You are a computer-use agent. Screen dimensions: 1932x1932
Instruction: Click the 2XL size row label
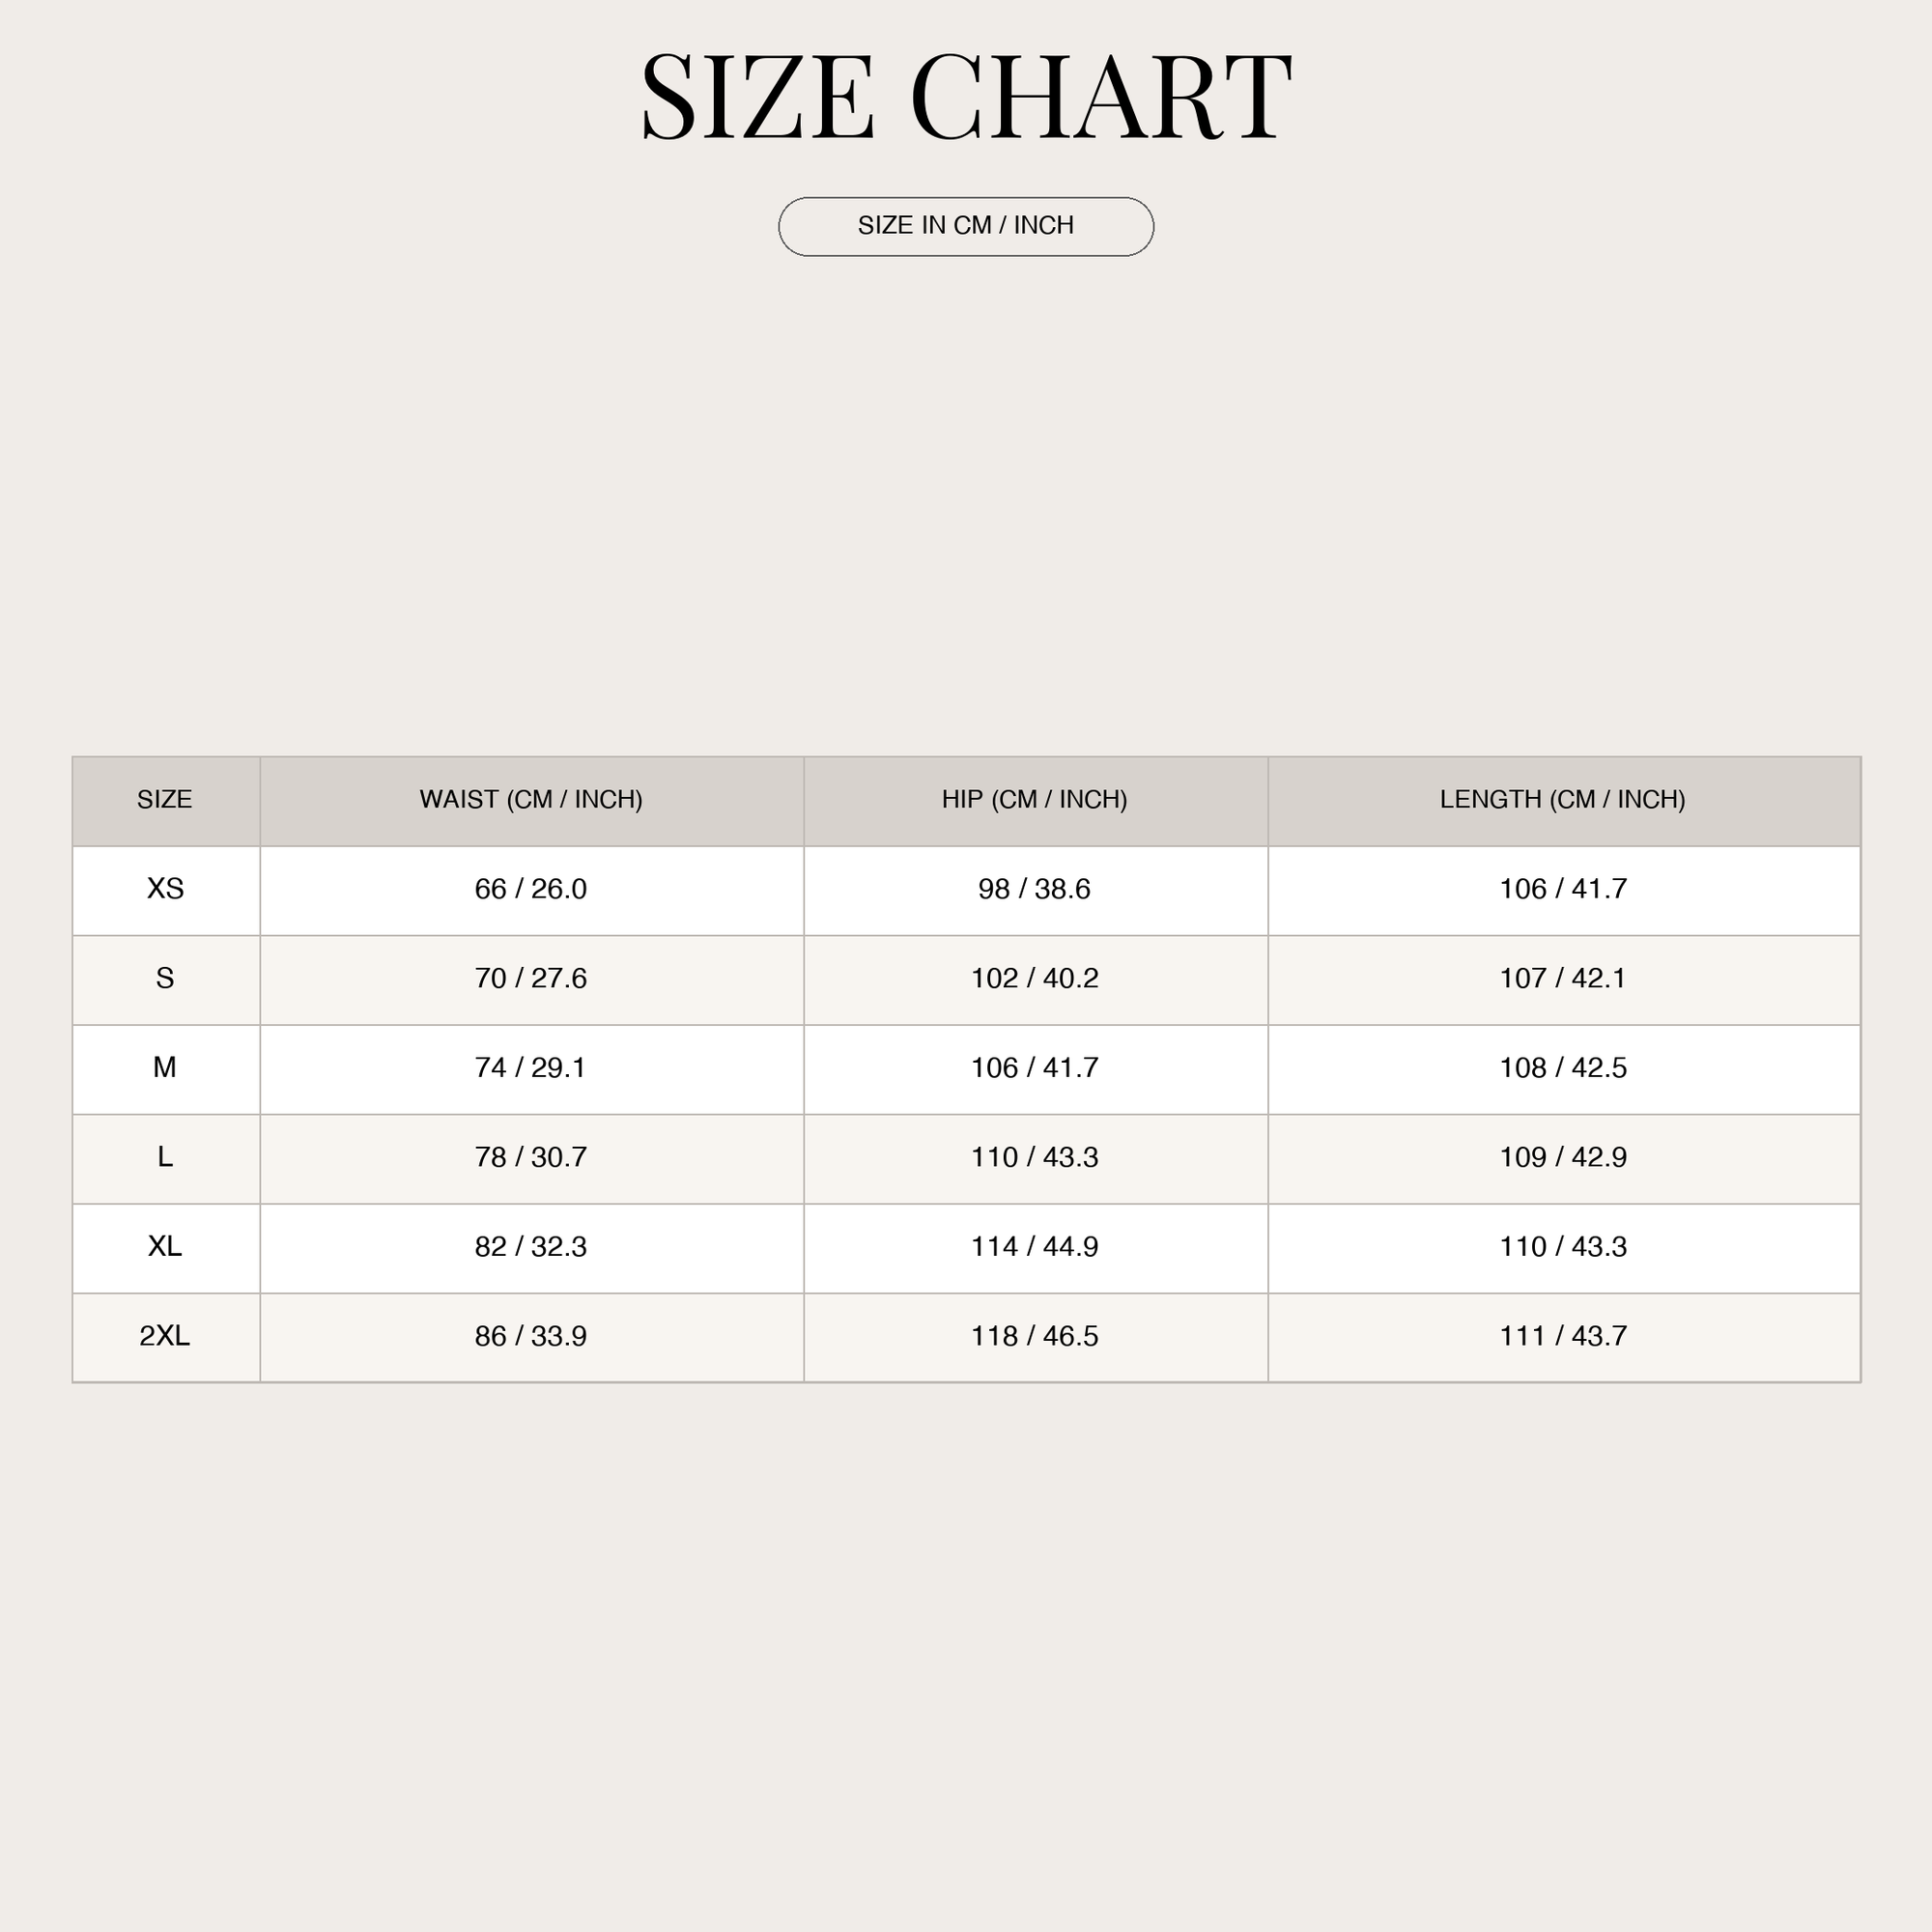[x=165, y=1336]
